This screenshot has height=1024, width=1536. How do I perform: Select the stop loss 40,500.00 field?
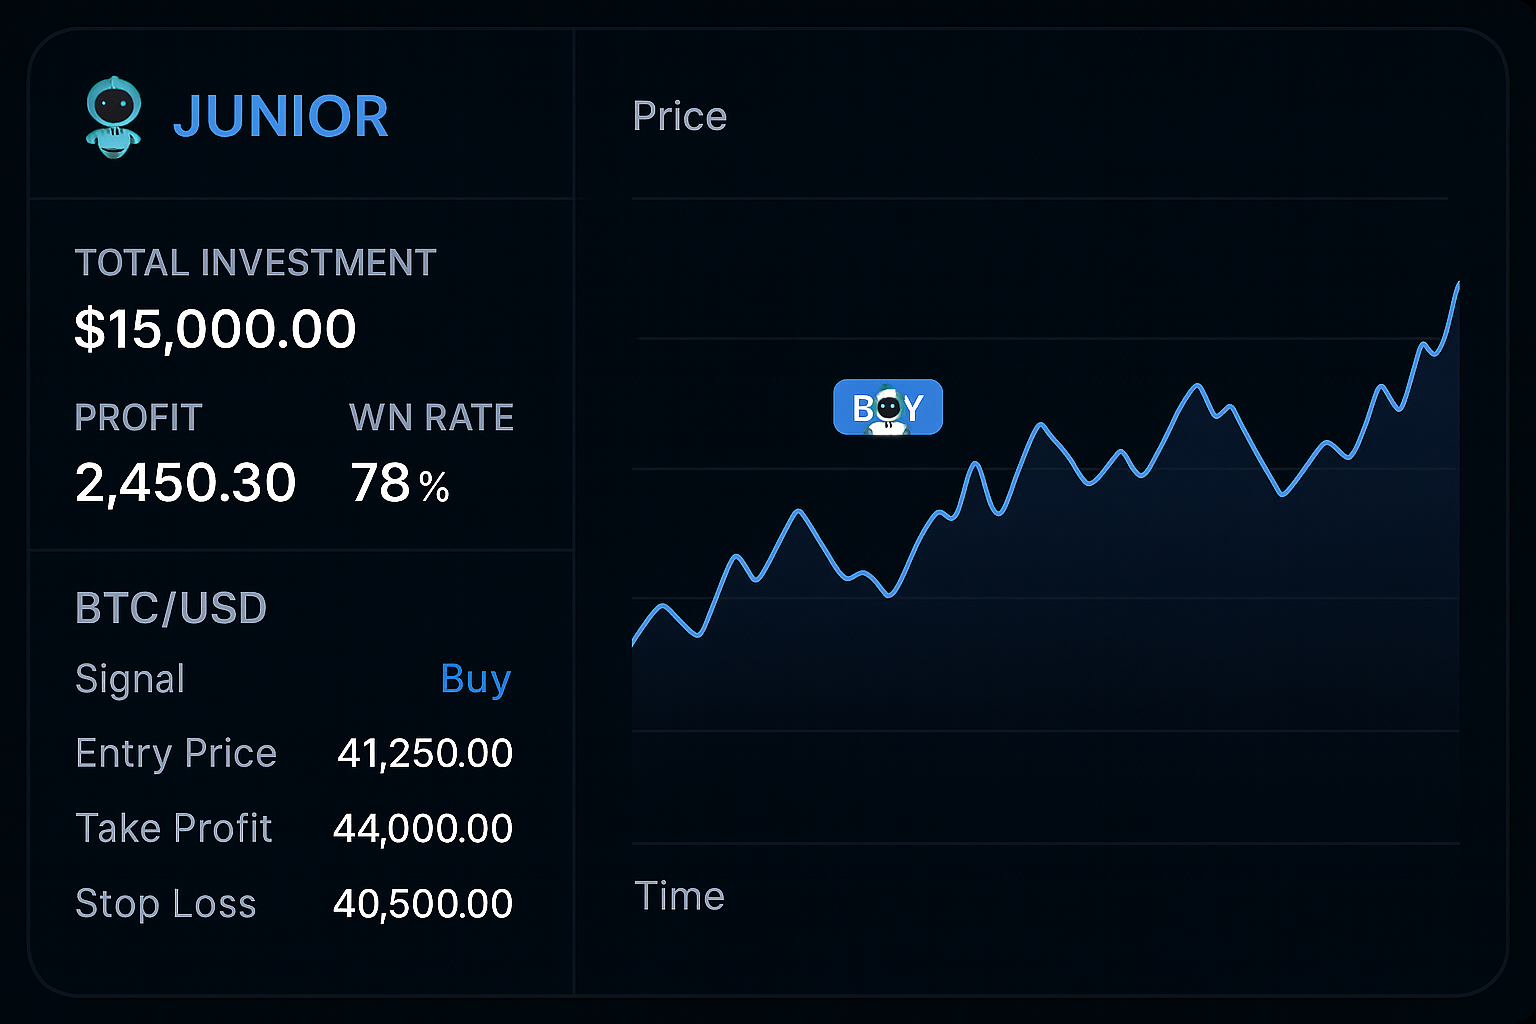tap(423, 904)
